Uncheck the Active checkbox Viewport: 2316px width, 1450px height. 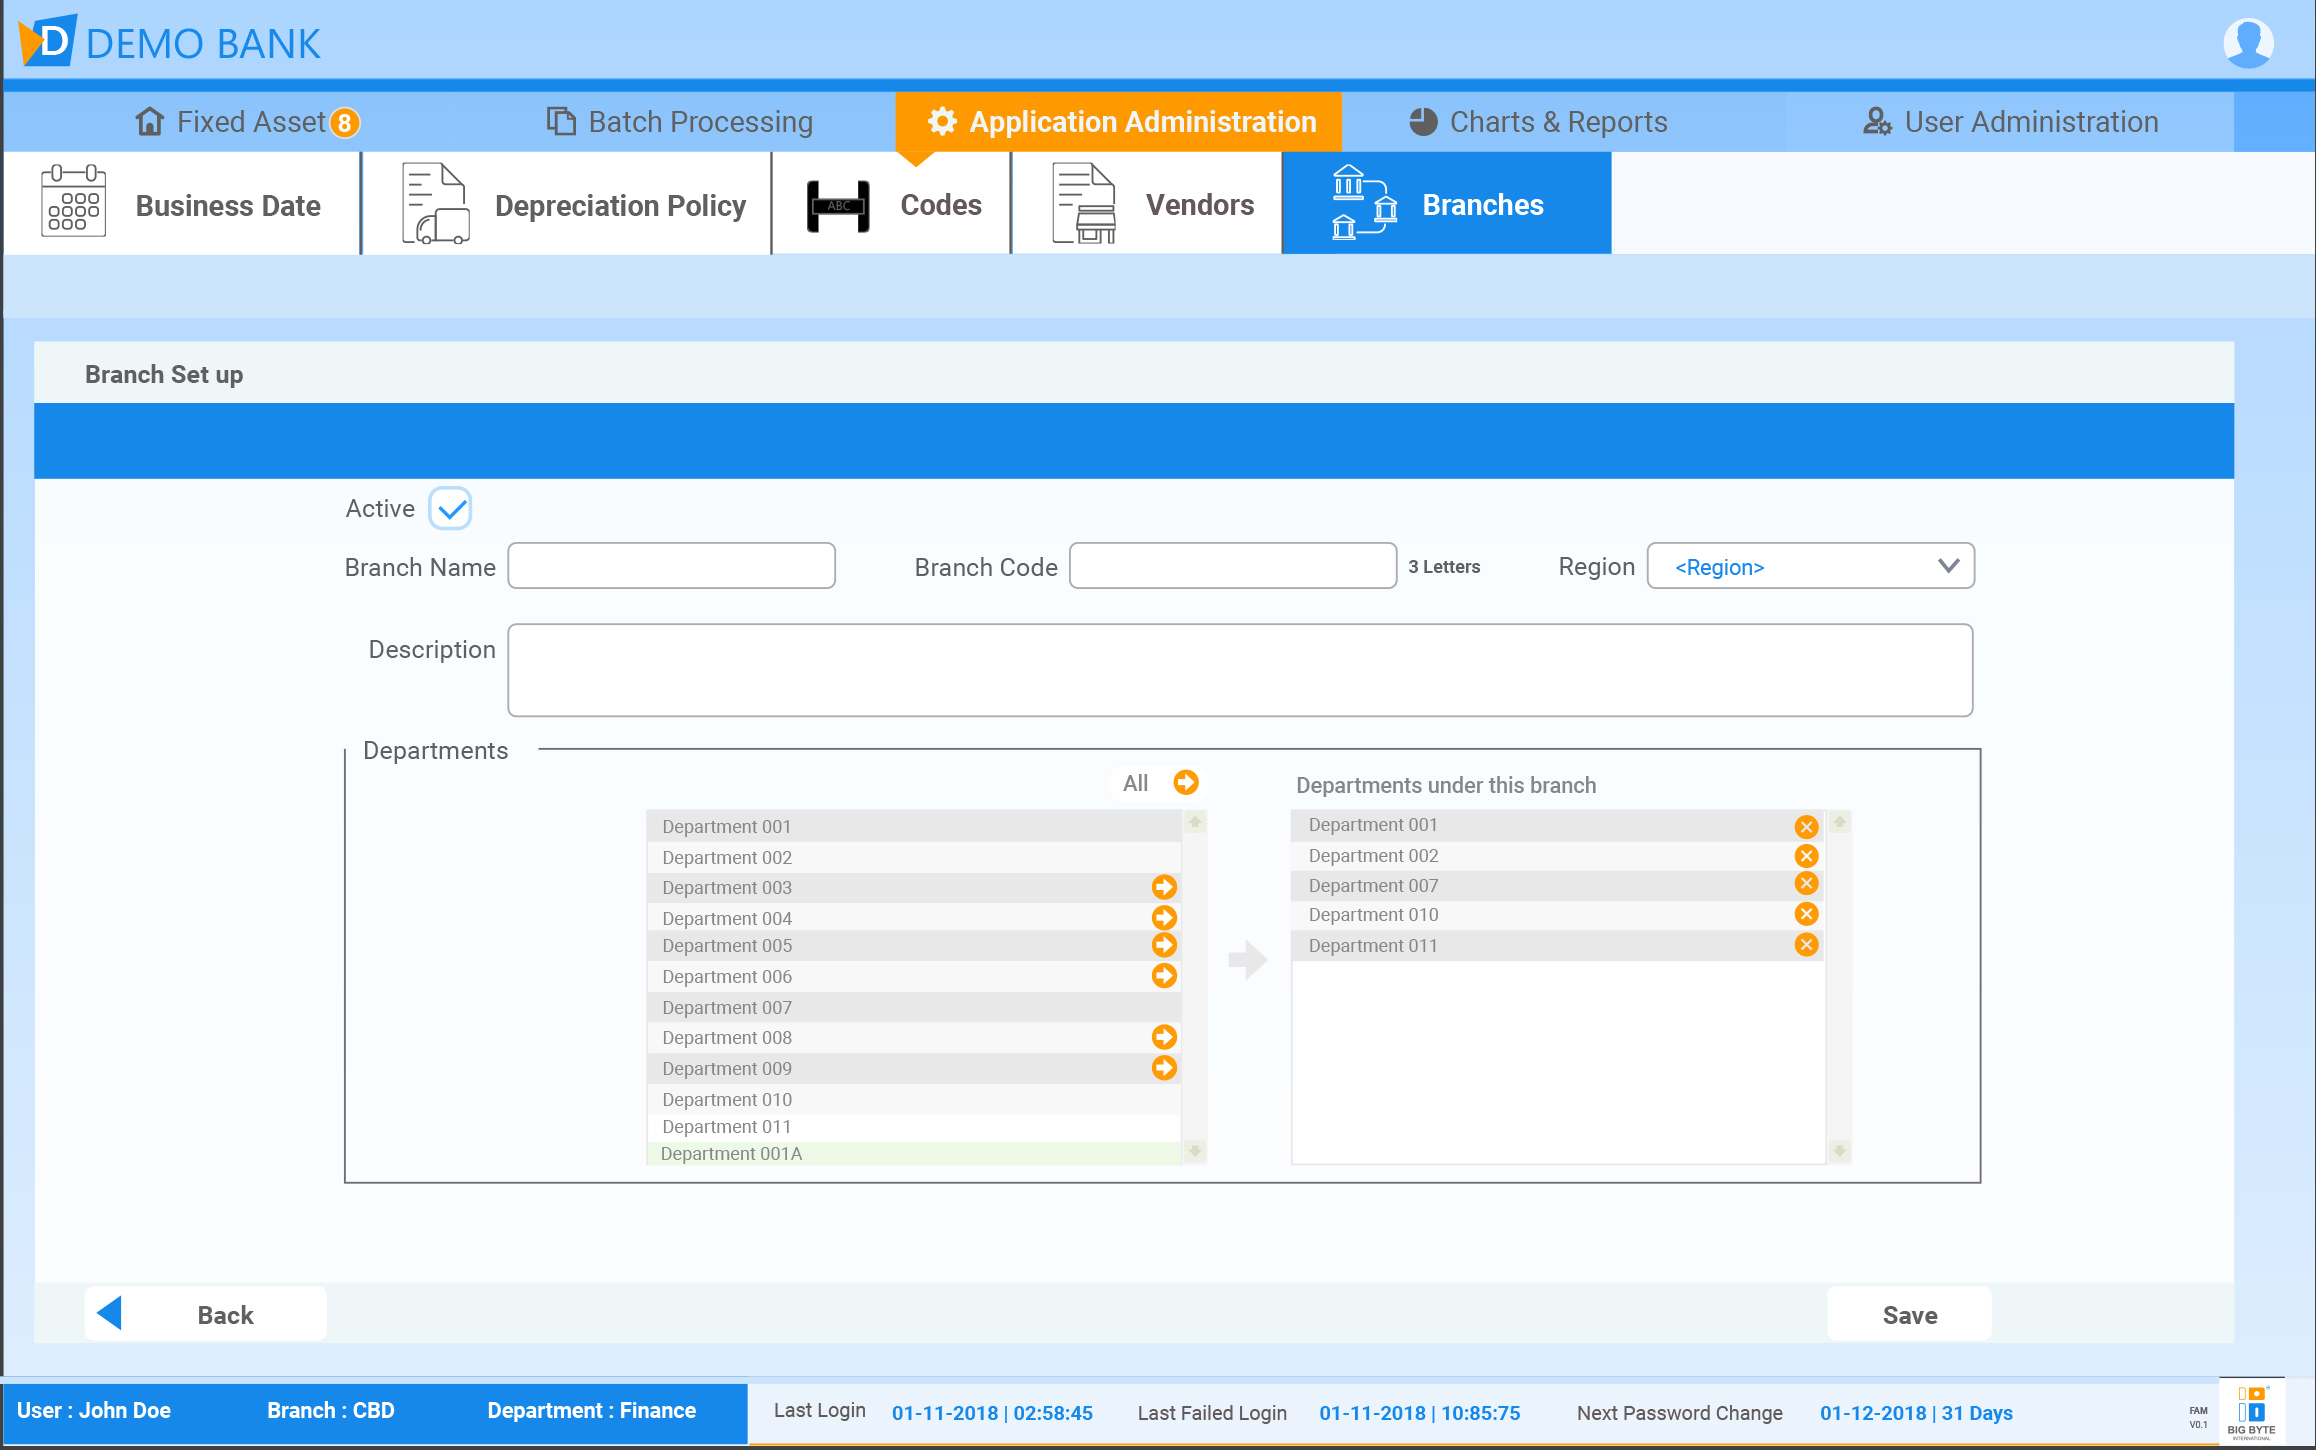click(x=450, y=508)
